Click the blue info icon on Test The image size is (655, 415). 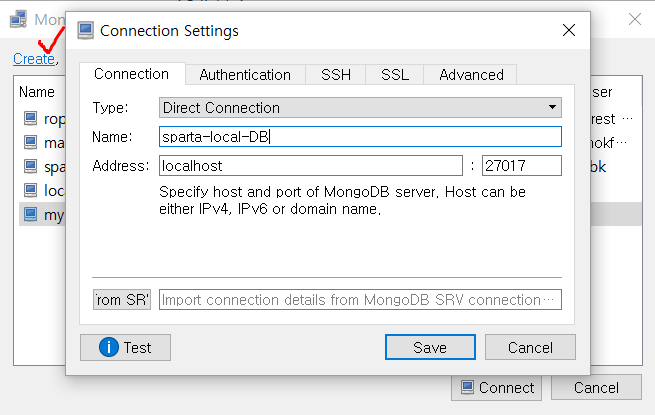[x=108, y=347]
